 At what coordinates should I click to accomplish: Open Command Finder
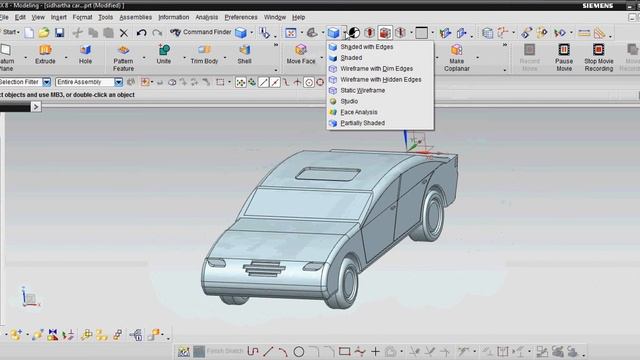(x=200, y=32)
